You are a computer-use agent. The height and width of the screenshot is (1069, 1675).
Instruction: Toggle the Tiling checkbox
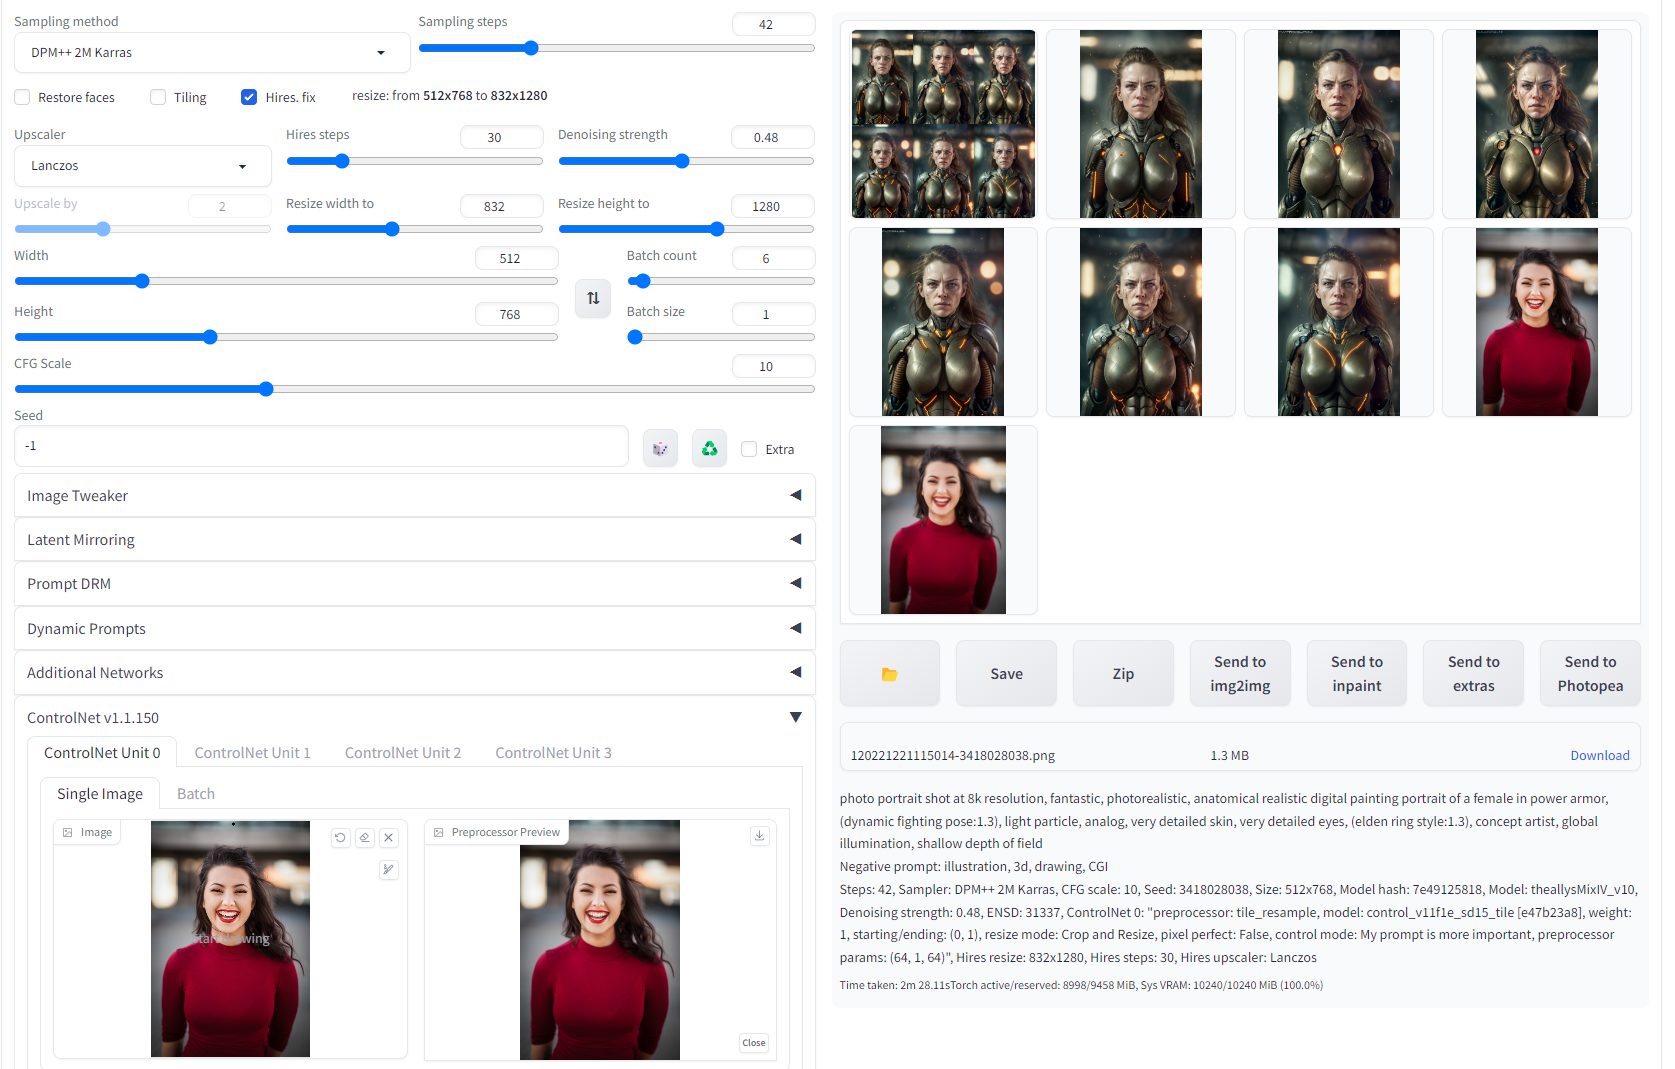tap(158, 97)
